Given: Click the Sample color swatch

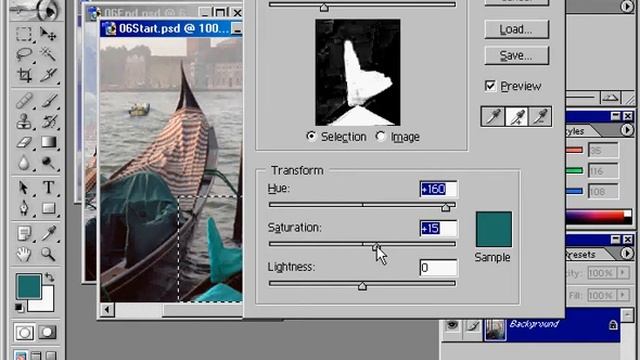Looking at the screenshot, I should click(x=493, y=229).
